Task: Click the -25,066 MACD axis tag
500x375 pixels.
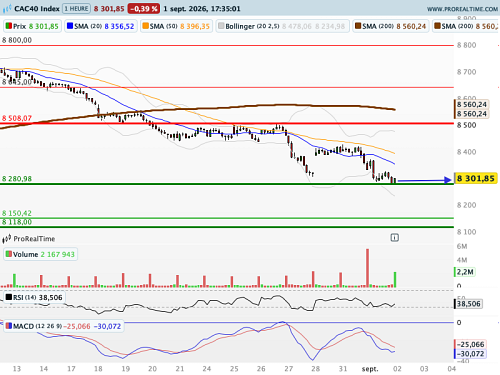Action: tap(470, 344)
